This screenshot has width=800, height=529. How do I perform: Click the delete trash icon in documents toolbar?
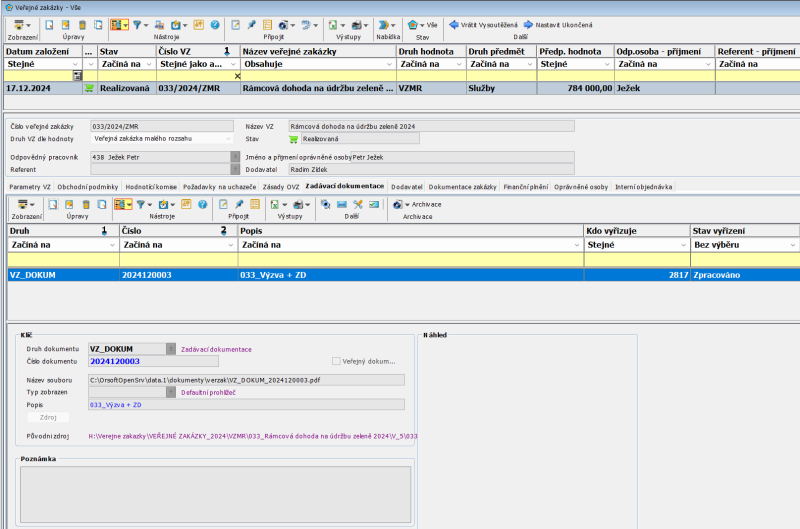[x=88, y=204]
